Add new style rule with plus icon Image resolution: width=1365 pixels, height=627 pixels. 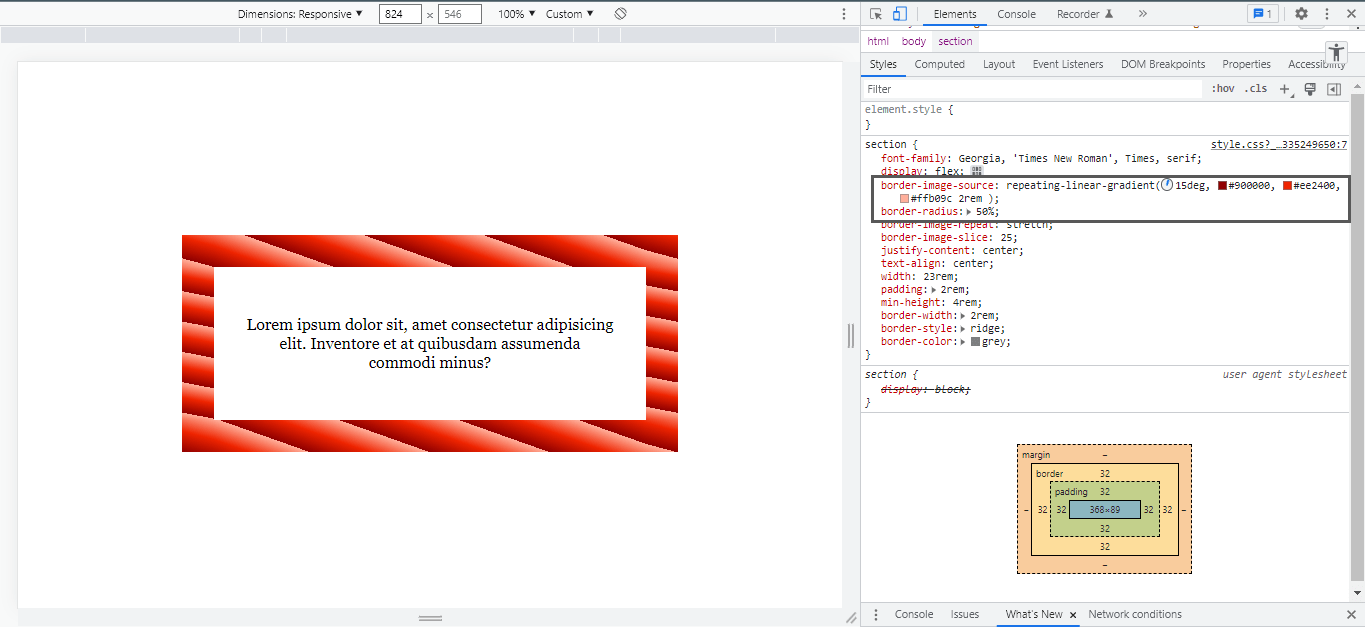point(1286,89)
